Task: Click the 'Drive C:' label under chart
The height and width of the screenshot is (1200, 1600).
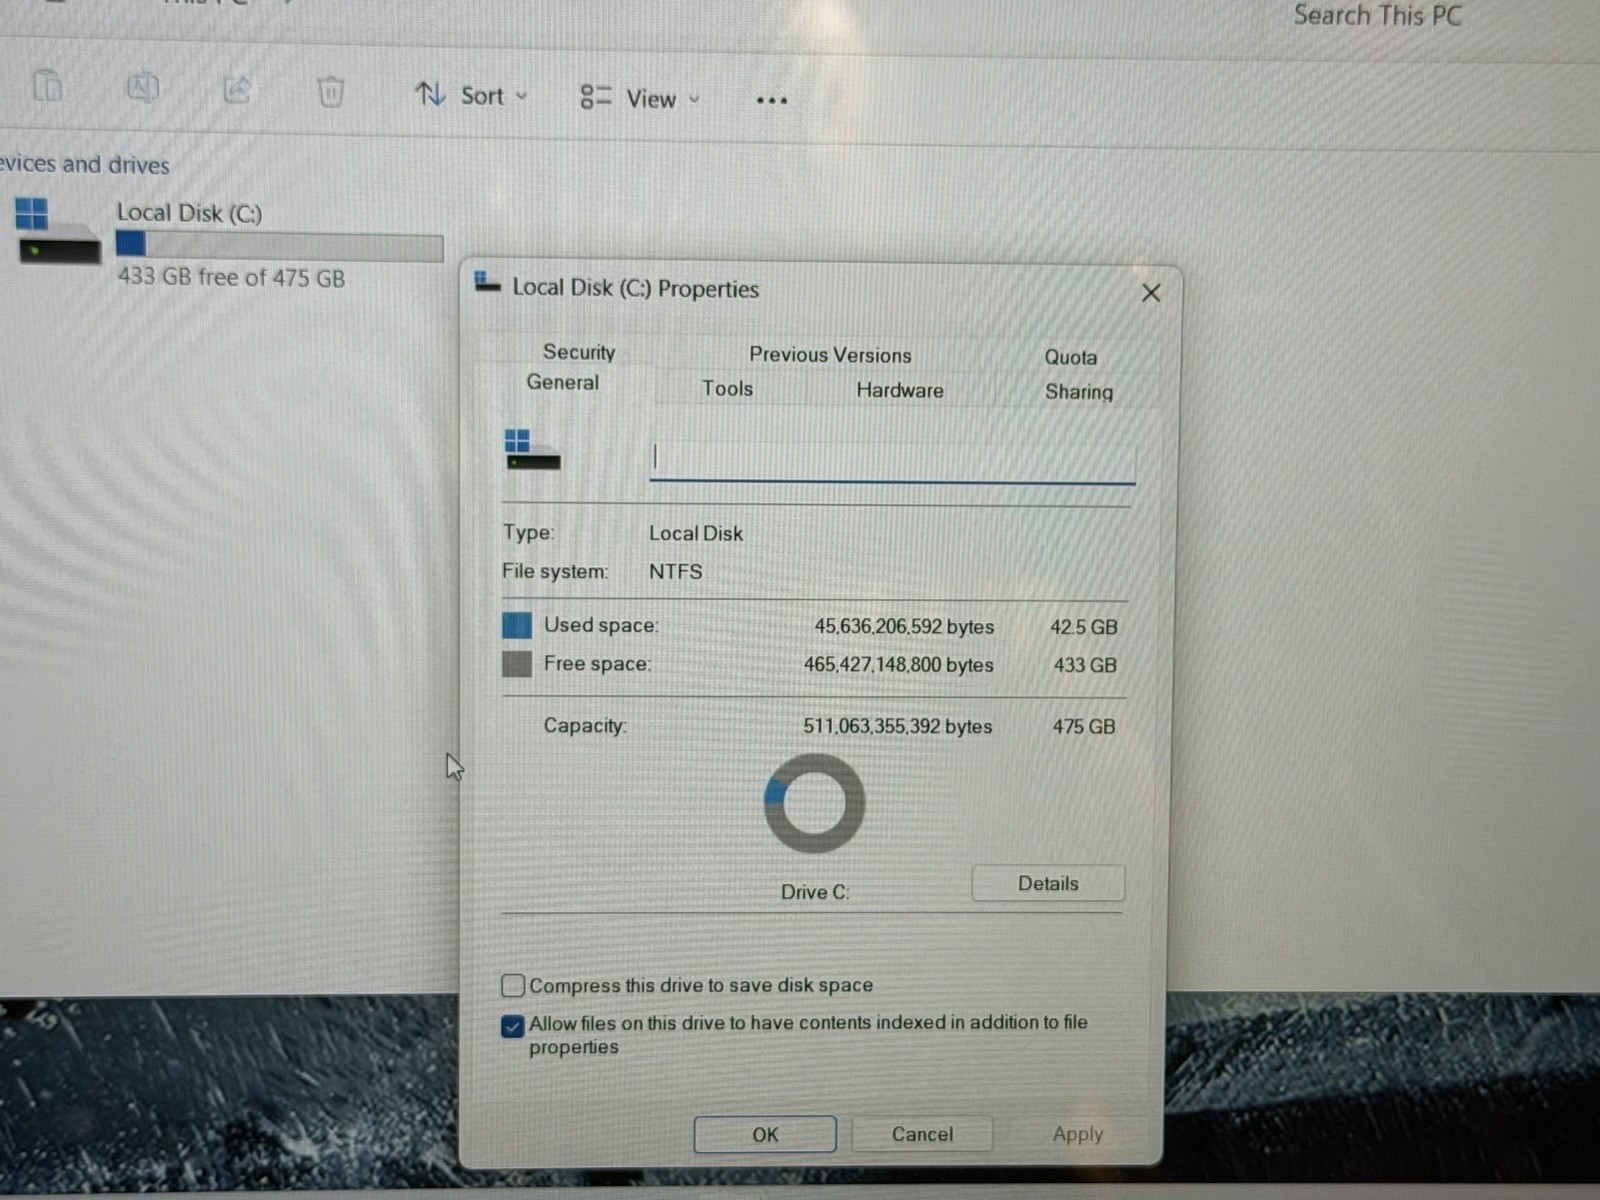Action: tap(815, 892)
